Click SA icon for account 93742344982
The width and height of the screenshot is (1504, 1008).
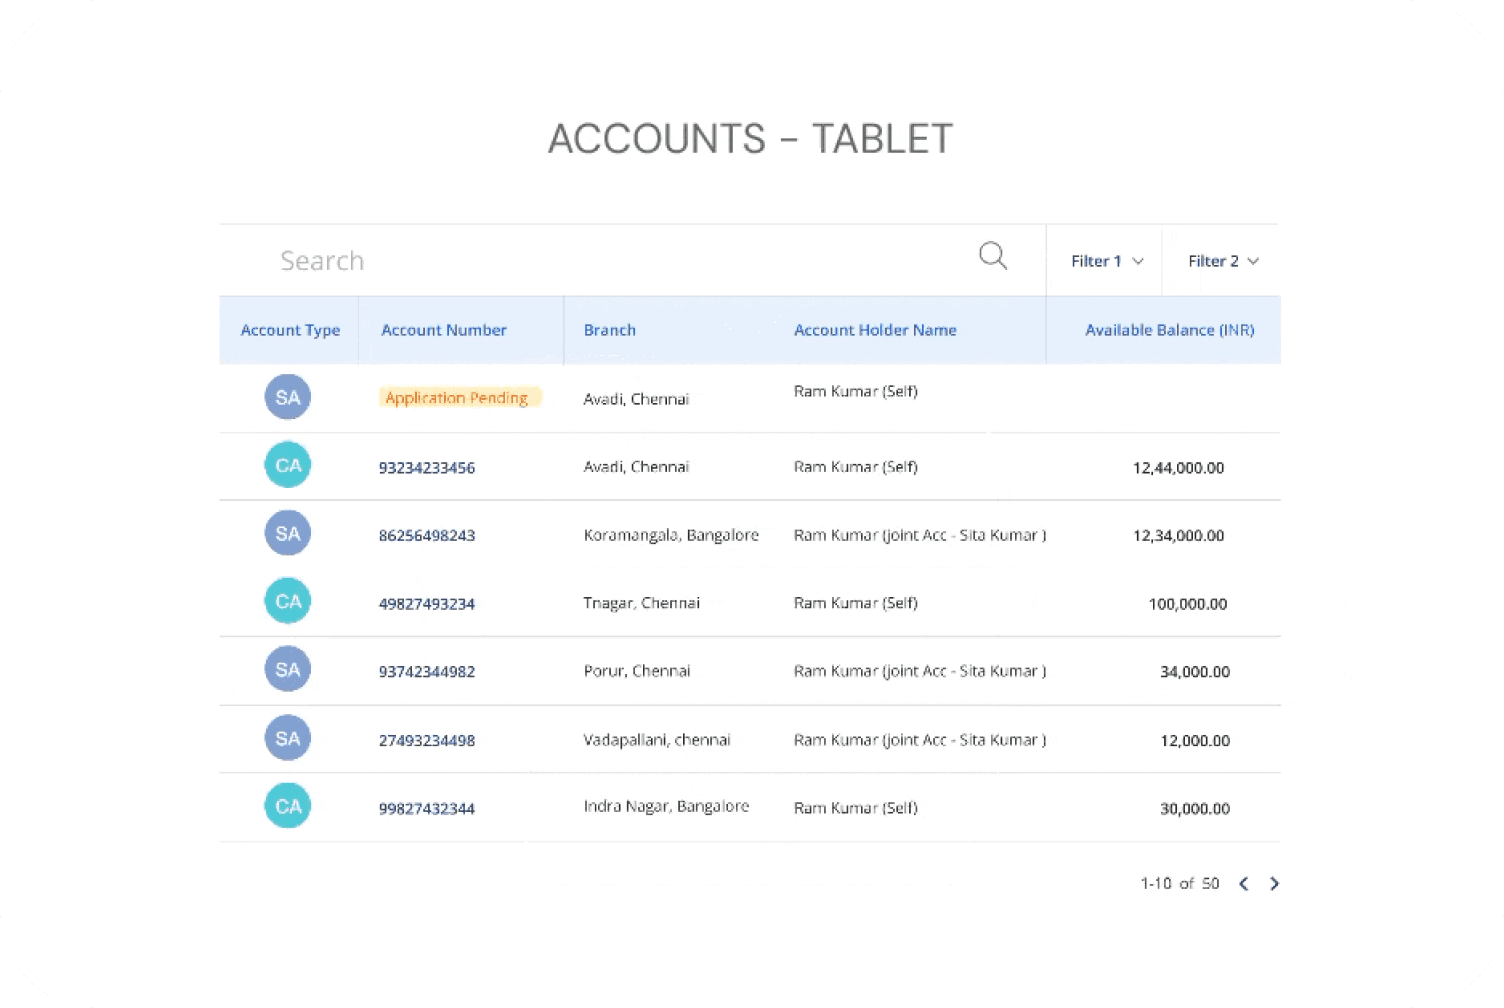click(x=288, y=669)
